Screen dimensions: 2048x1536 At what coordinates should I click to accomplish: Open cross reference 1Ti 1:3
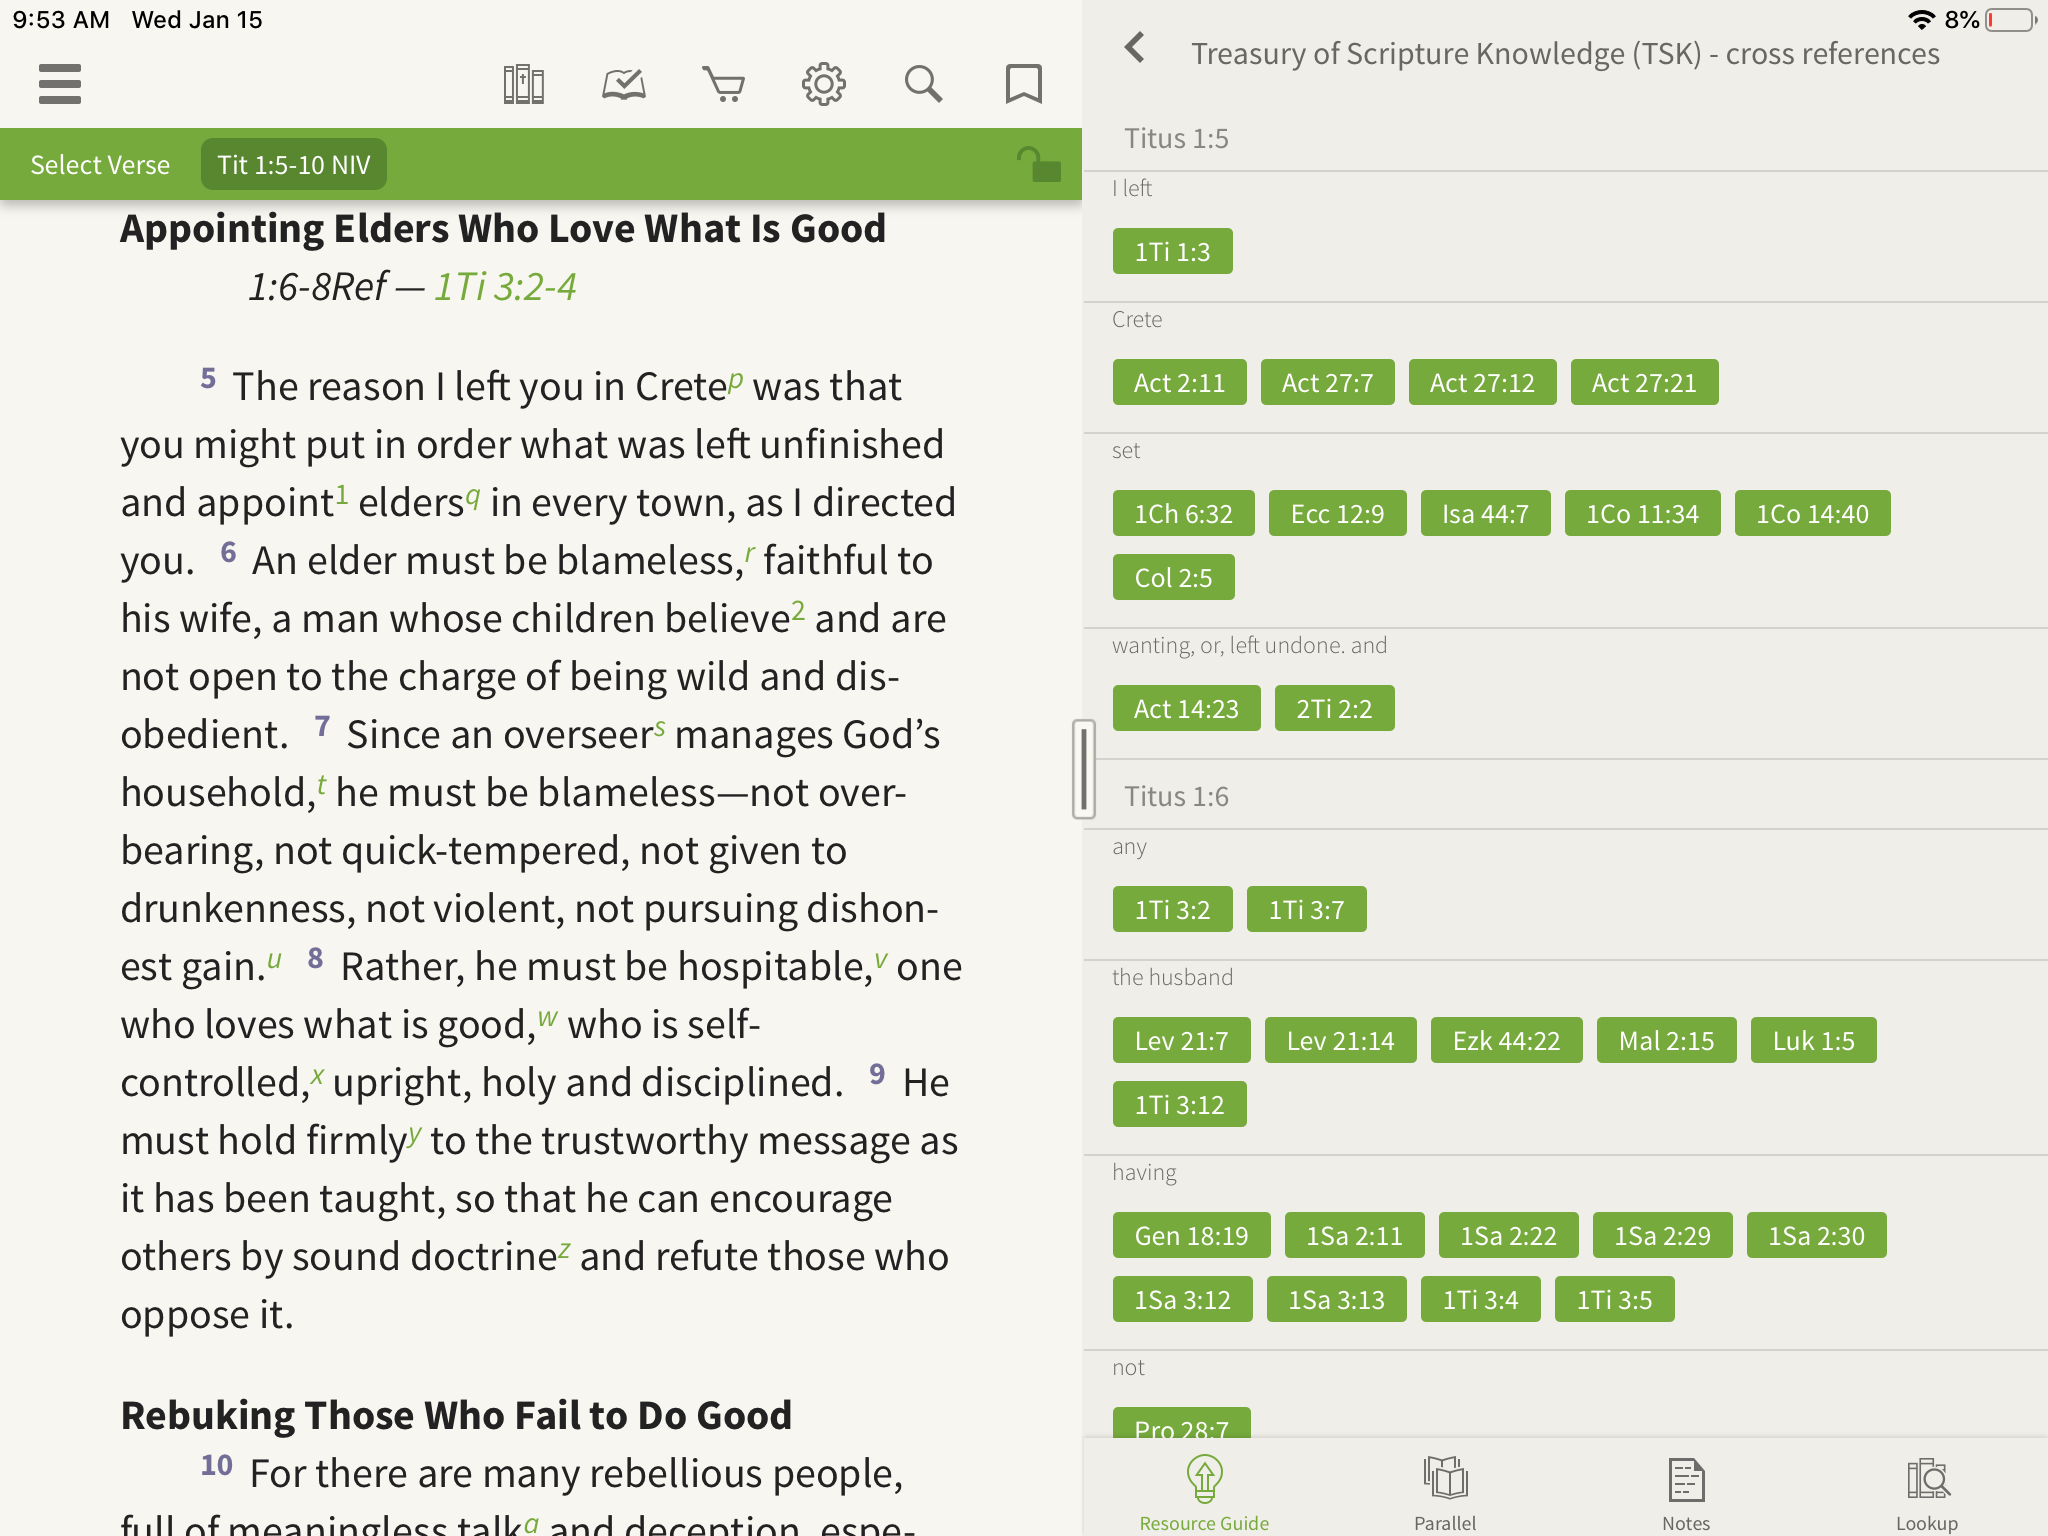[1172, 251]
